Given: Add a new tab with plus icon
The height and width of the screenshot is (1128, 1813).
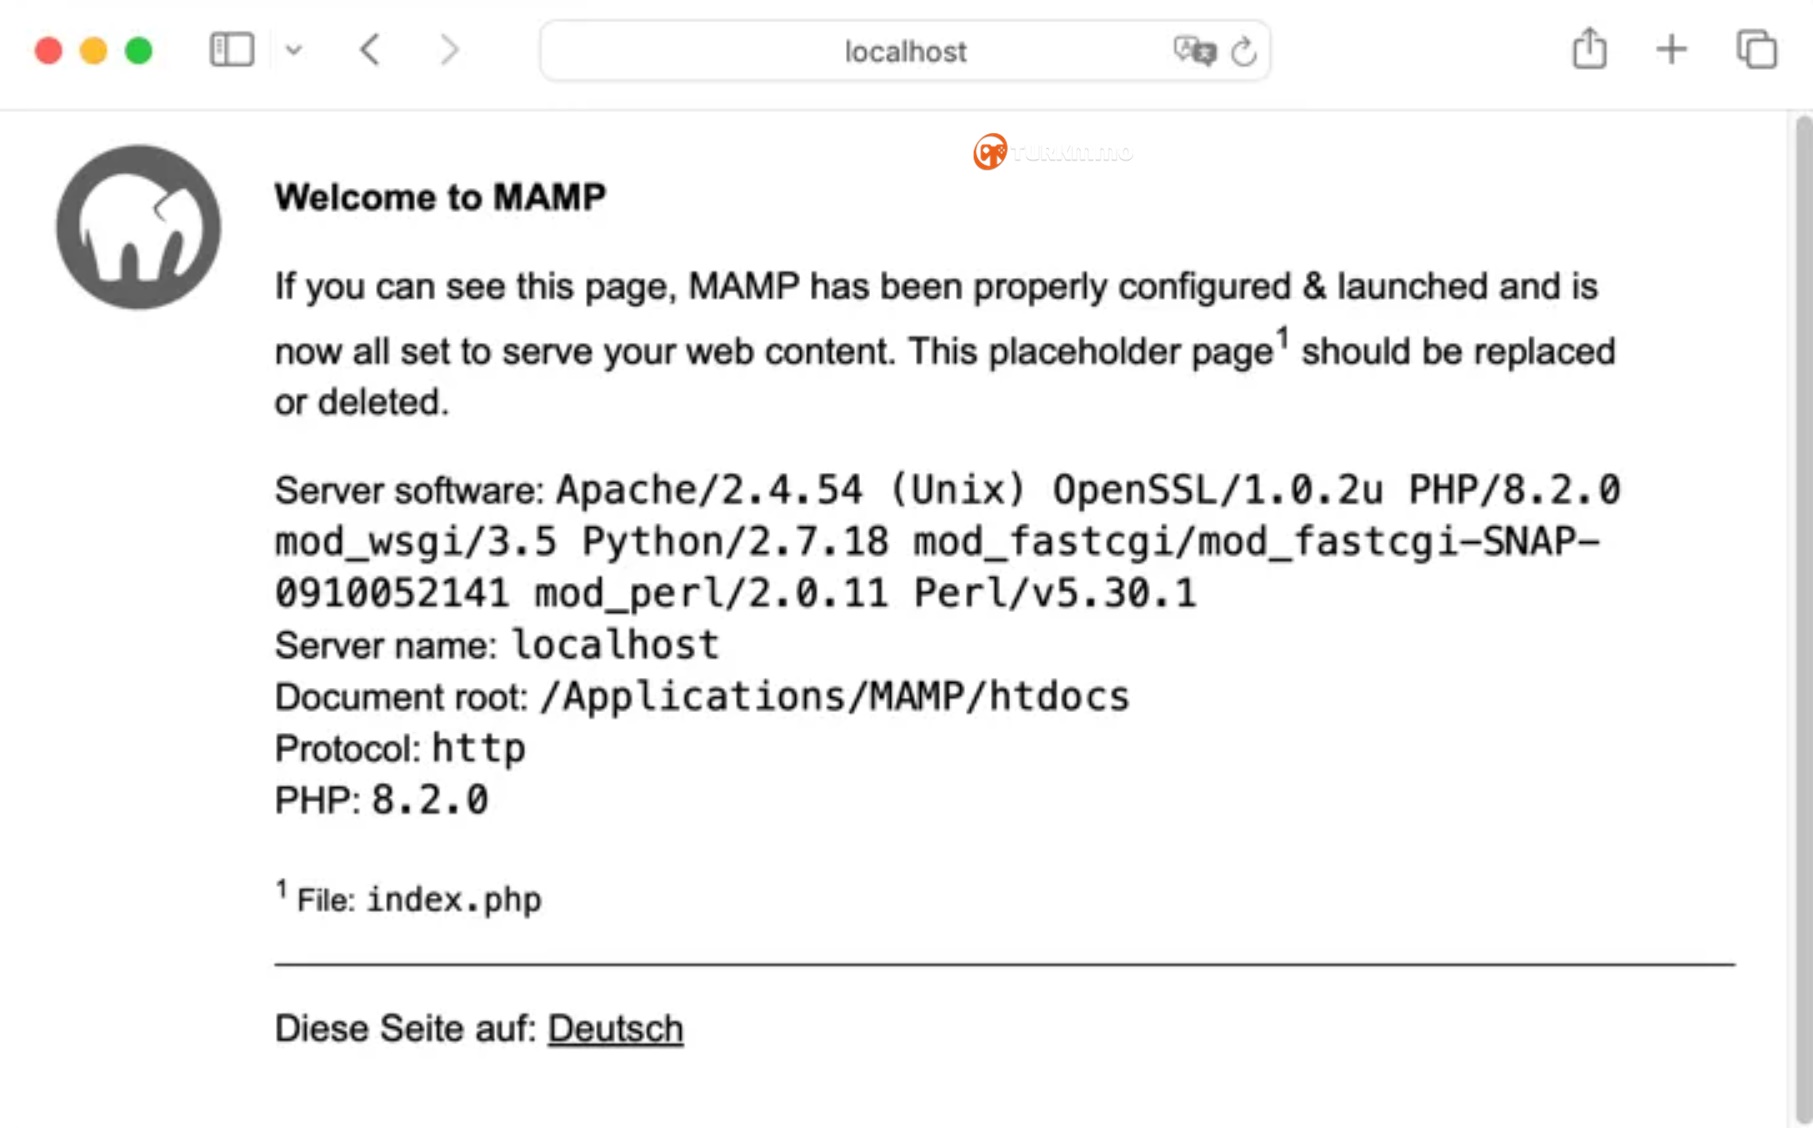Looking at the screenshot, I should tap(1671, 49).
